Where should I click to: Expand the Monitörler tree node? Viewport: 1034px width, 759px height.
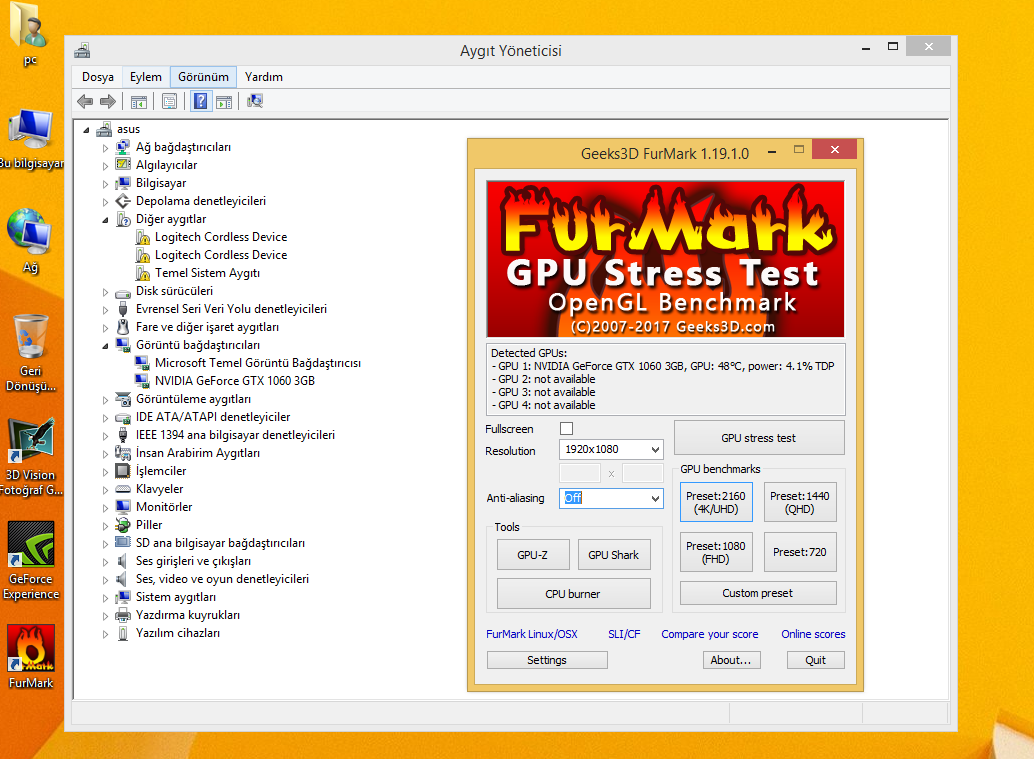click(x=106, y=508)
